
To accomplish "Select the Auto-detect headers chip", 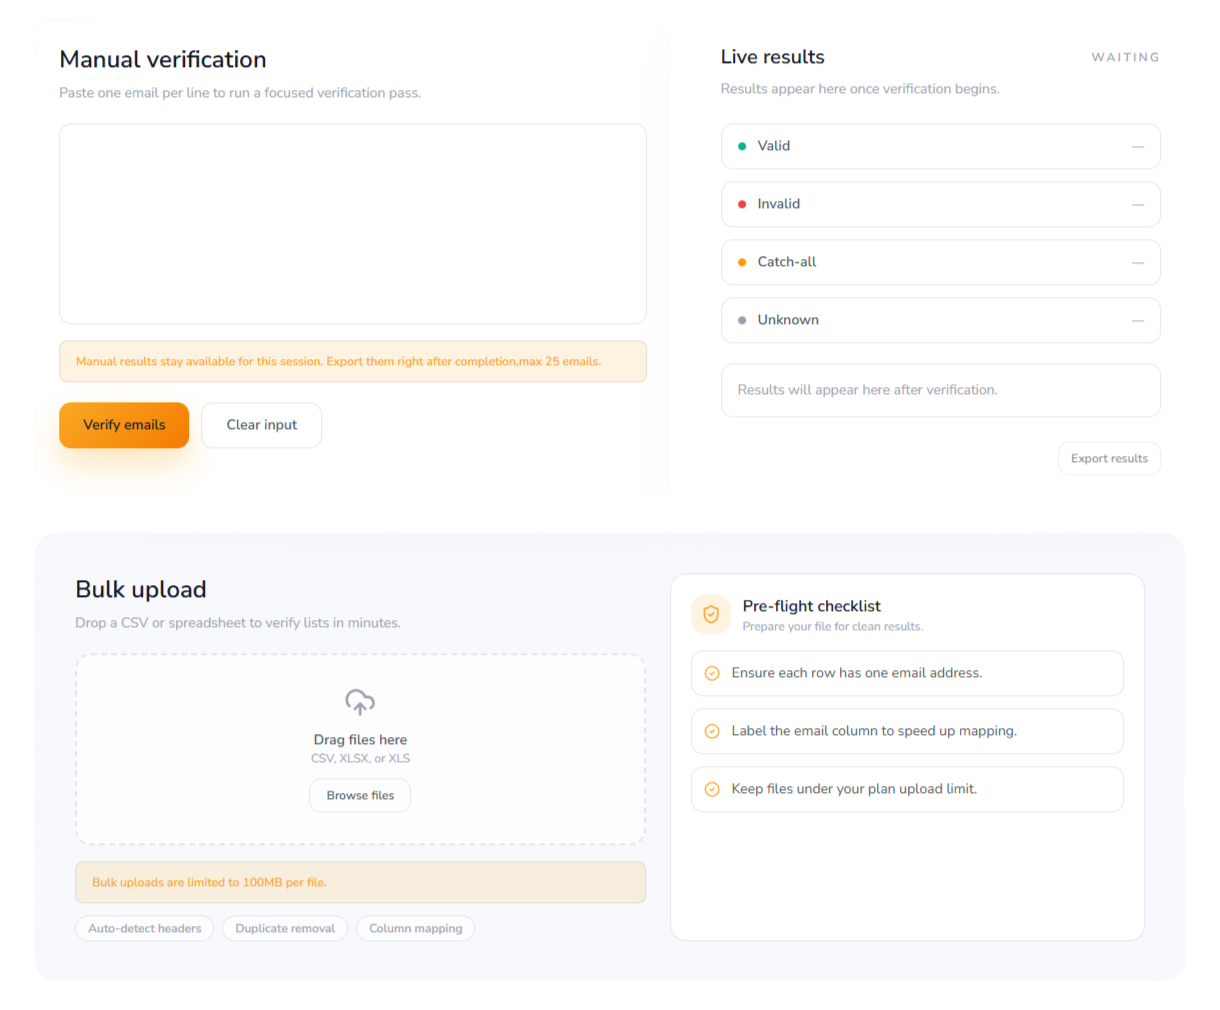I will click(145, 928).
